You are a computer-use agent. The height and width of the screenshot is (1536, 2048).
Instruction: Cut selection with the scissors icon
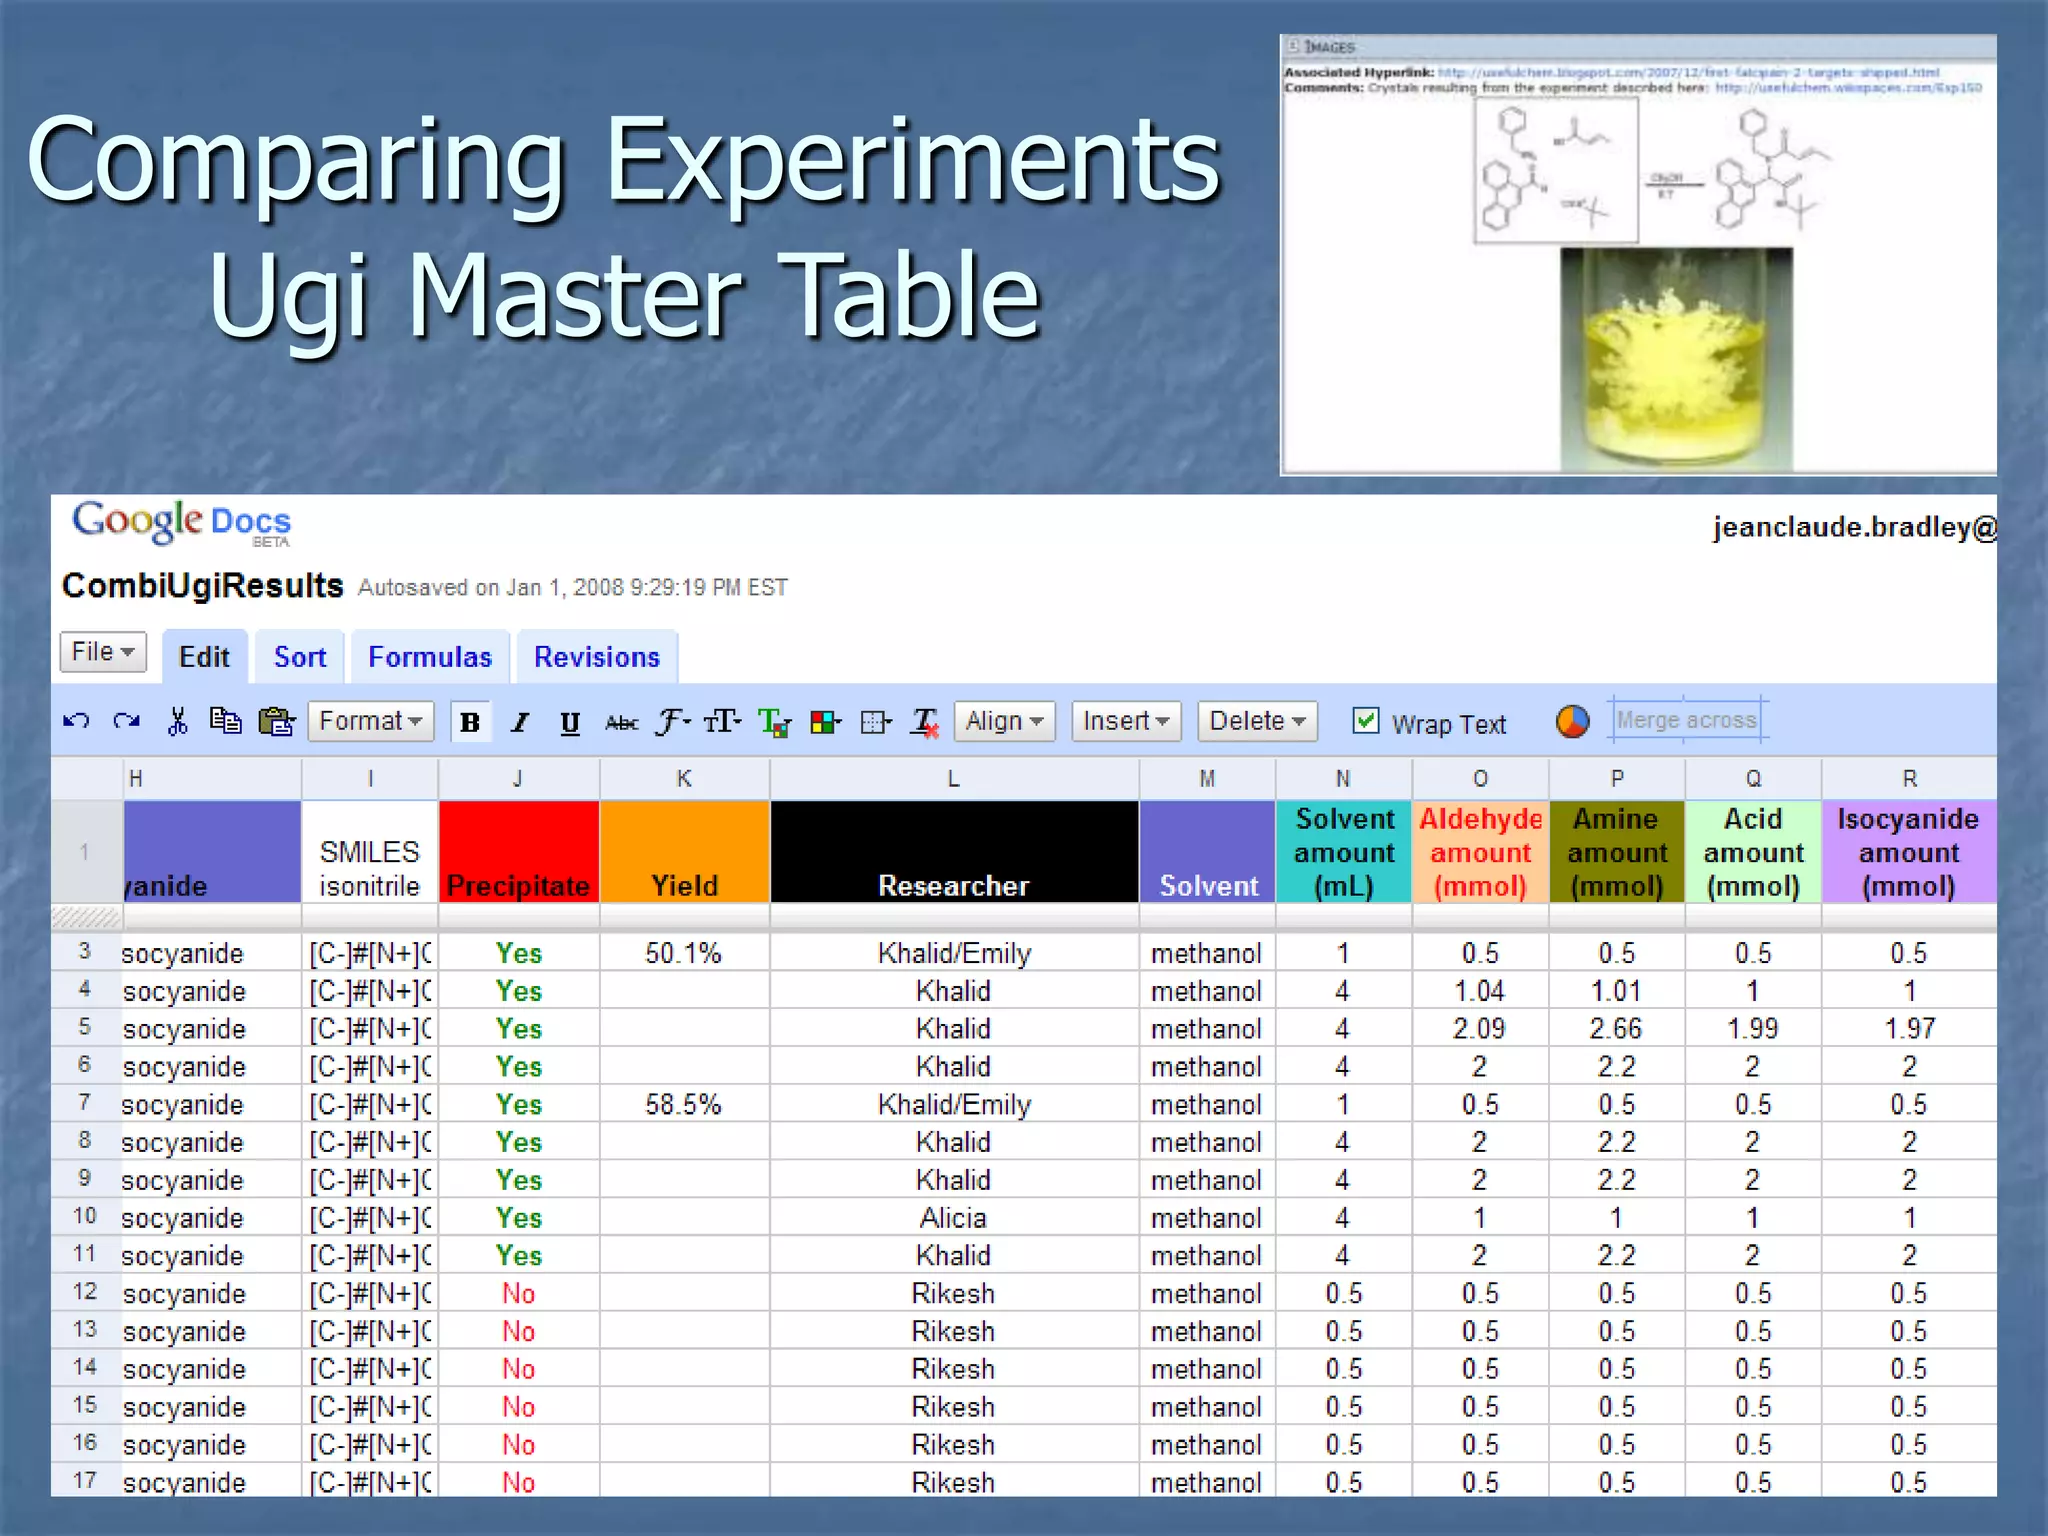pyautogui.click(x=177, y=721)
